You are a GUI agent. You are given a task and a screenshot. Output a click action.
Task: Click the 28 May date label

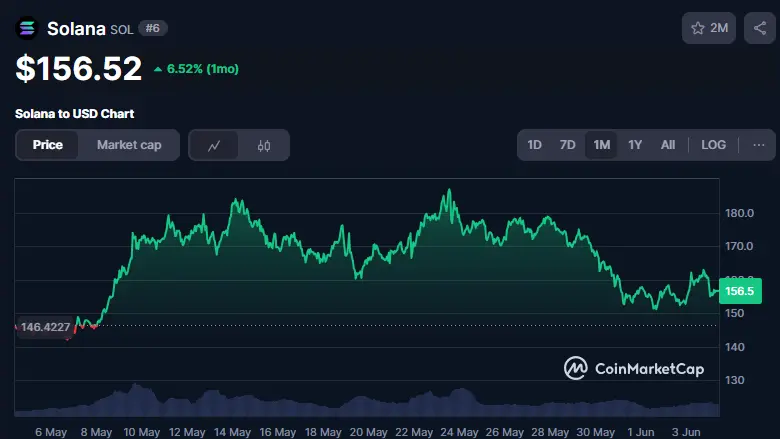(550, 432)
